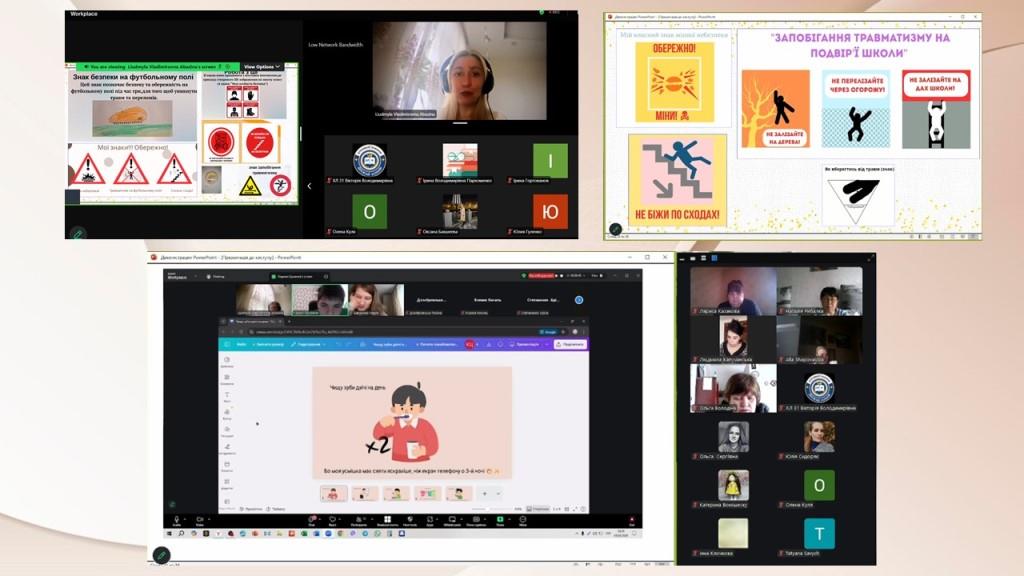
Task: Expand the dropdown arrow beside Canva add page
Action: click(x=498, y=493)
